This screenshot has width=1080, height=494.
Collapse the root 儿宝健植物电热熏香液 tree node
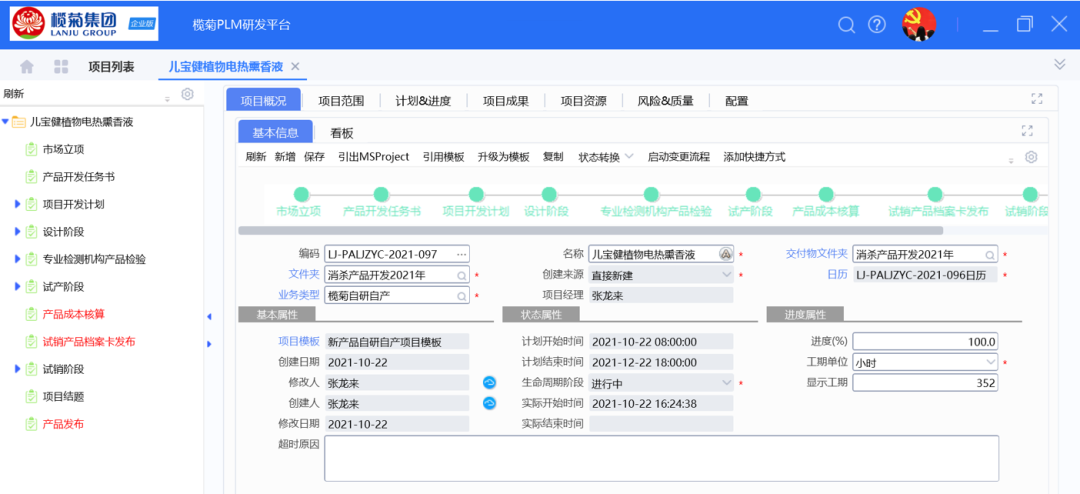pyautogui.click(x=6, y=122)
